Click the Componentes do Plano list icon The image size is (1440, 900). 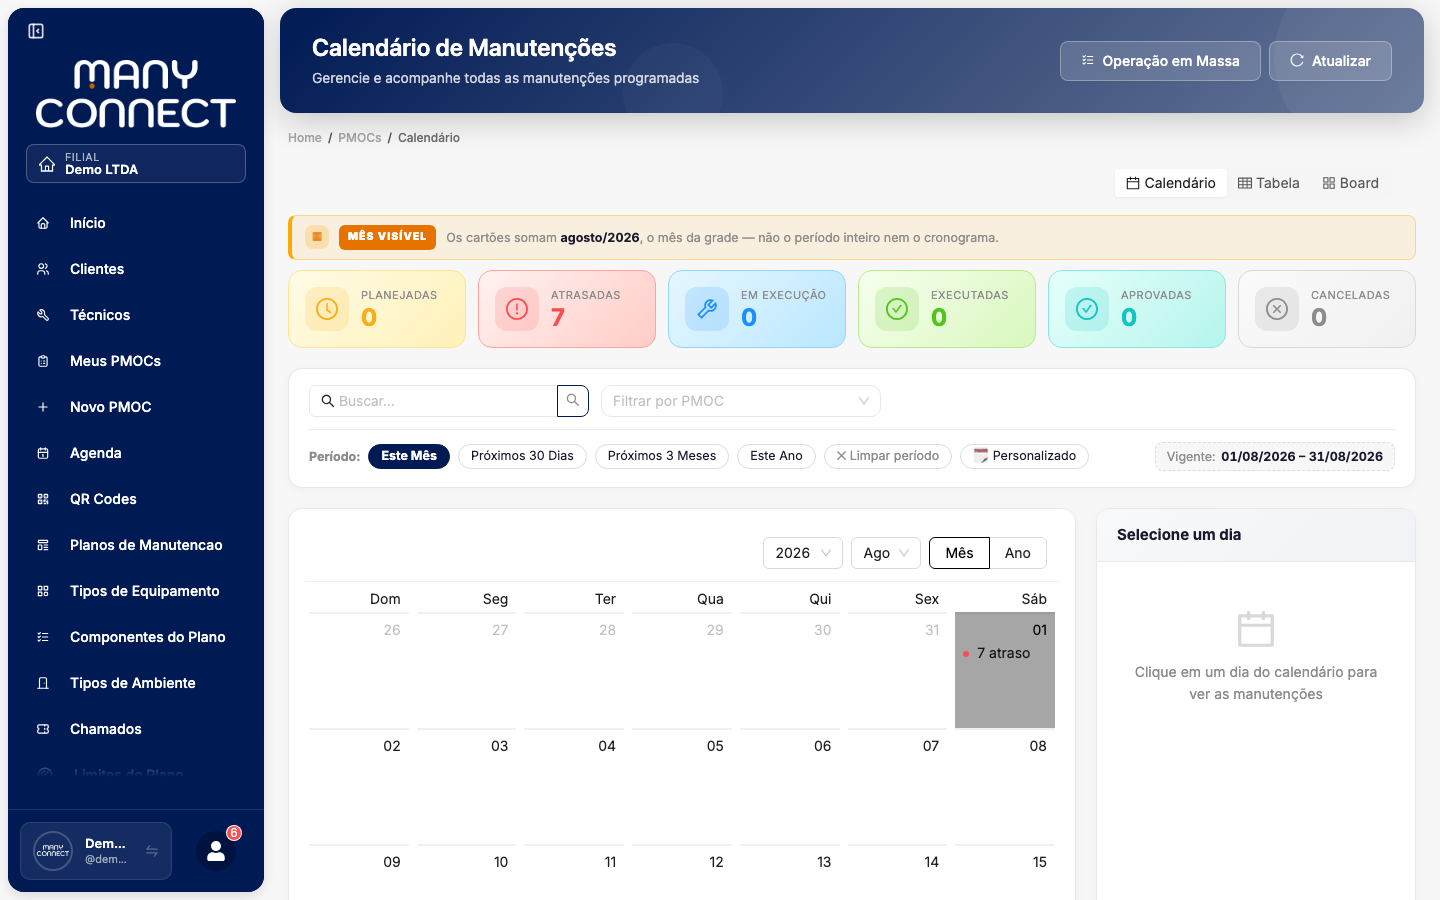[x=43, y=637]
